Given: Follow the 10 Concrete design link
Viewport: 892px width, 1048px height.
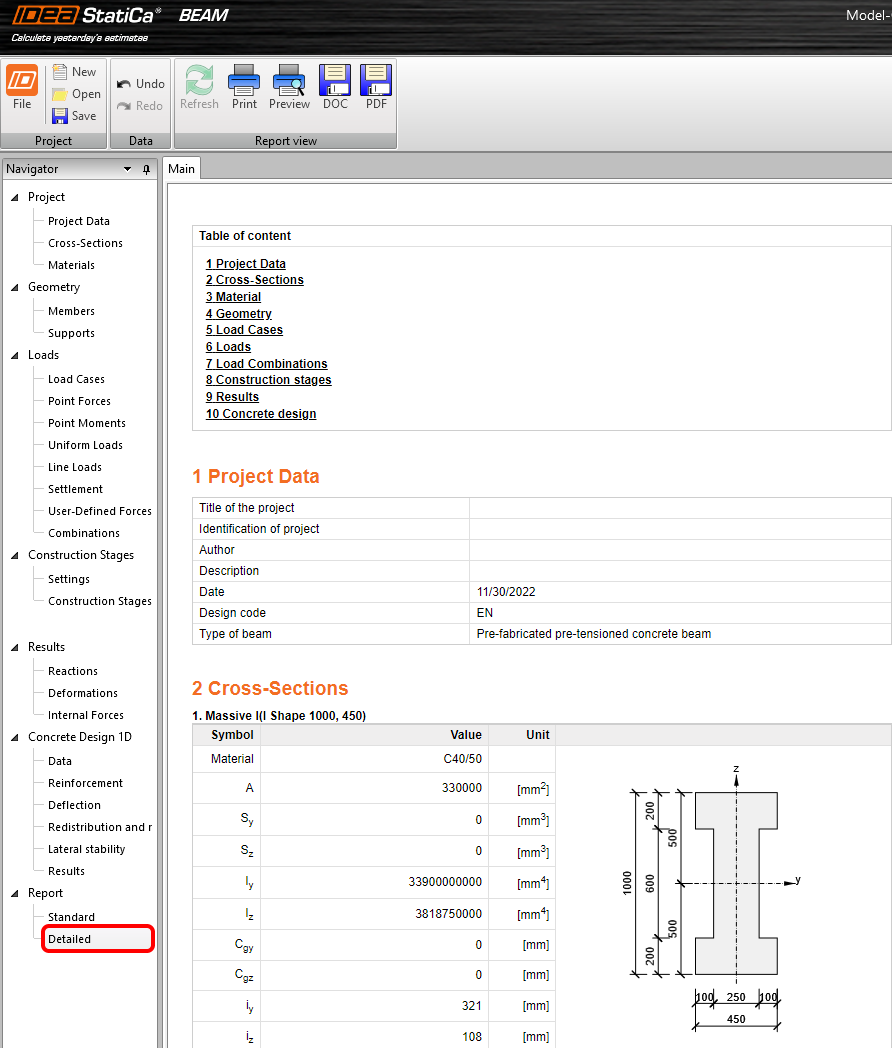Looking at the screenshot, I should pos(261,414).
